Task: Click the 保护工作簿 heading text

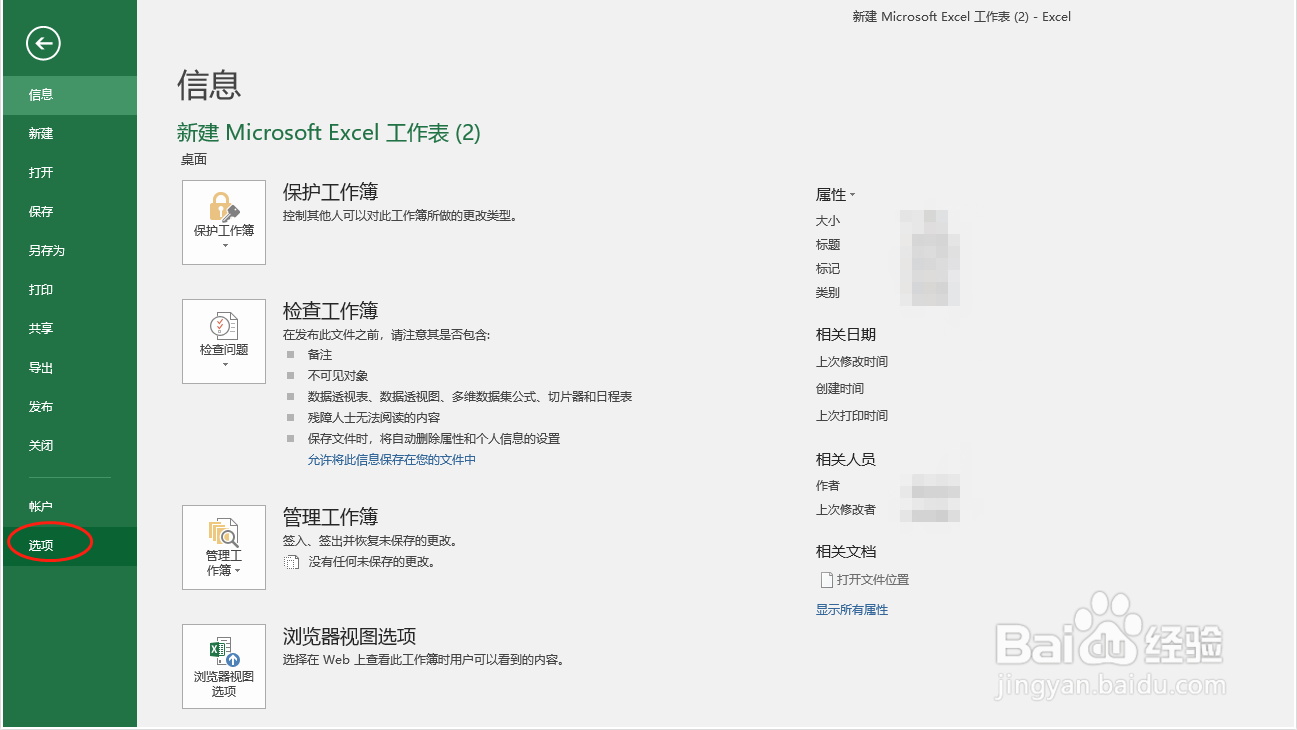Action: tap(330, 192)
